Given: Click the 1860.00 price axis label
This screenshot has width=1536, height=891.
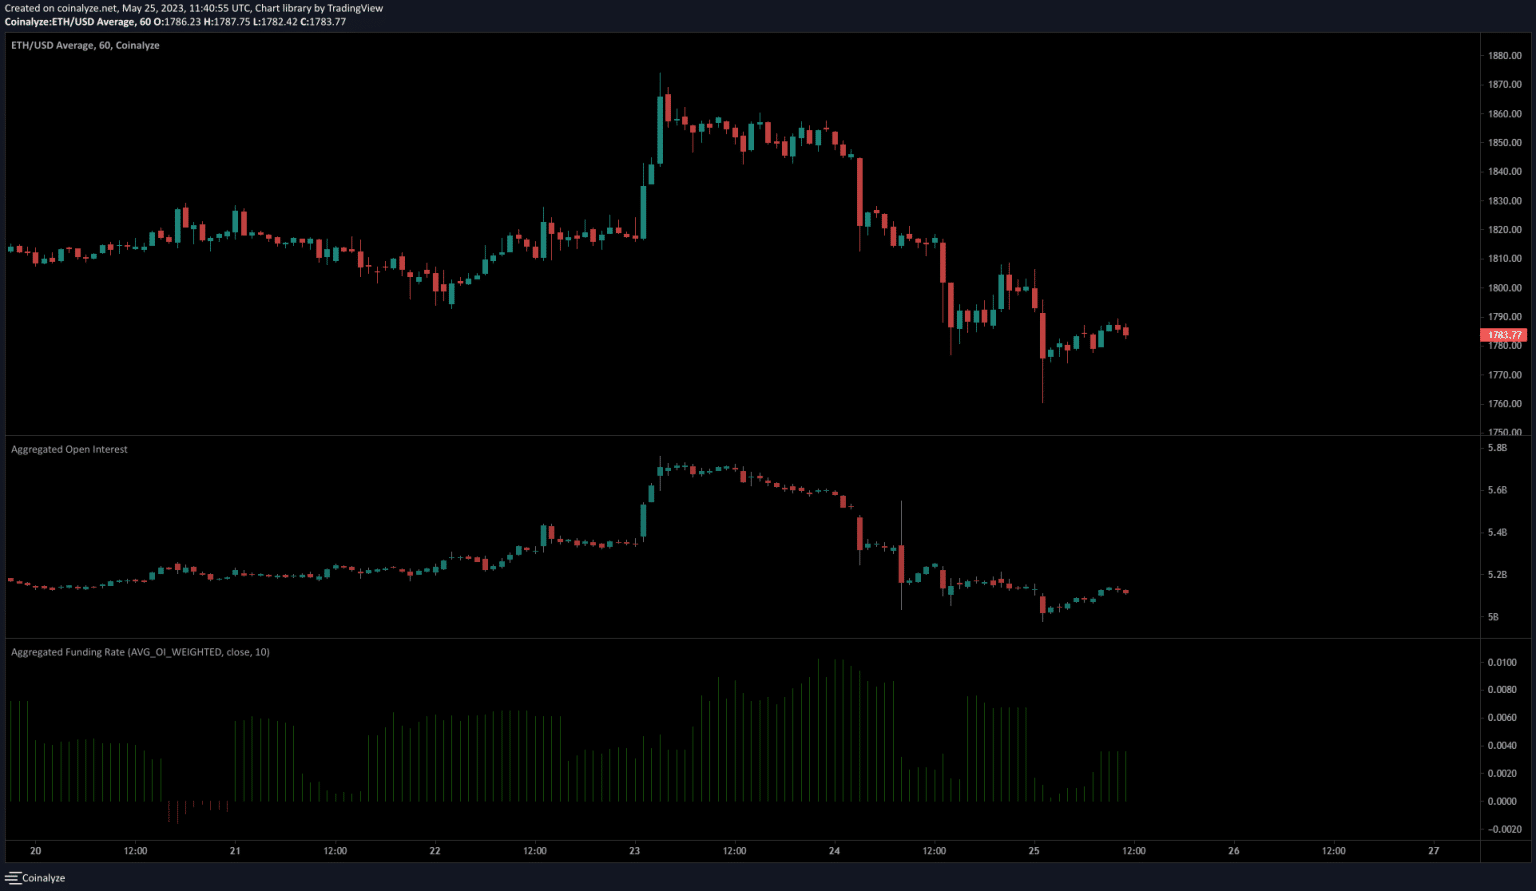Looking at the screenshot, I should point(1504,114).
